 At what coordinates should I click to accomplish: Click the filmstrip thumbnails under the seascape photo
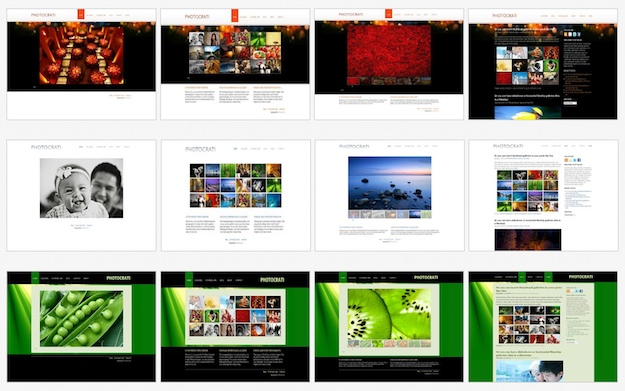[x=389, y=214]
